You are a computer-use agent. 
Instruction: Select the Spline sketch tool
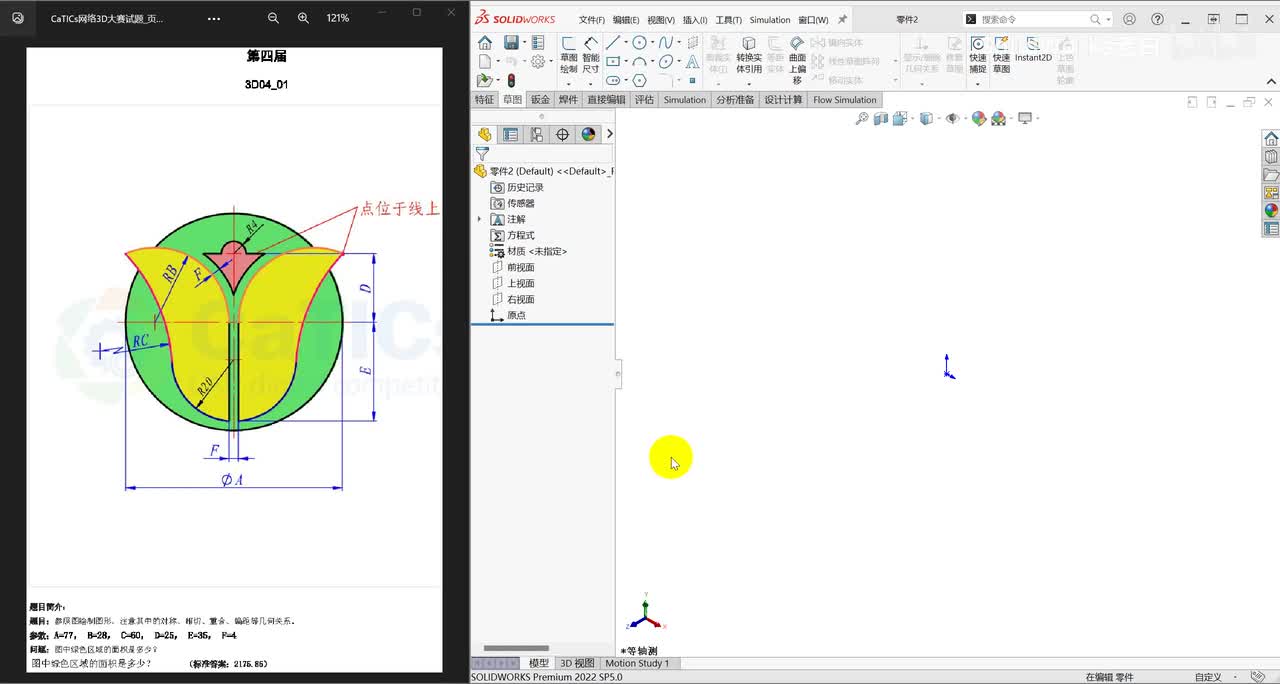(666, 42)
